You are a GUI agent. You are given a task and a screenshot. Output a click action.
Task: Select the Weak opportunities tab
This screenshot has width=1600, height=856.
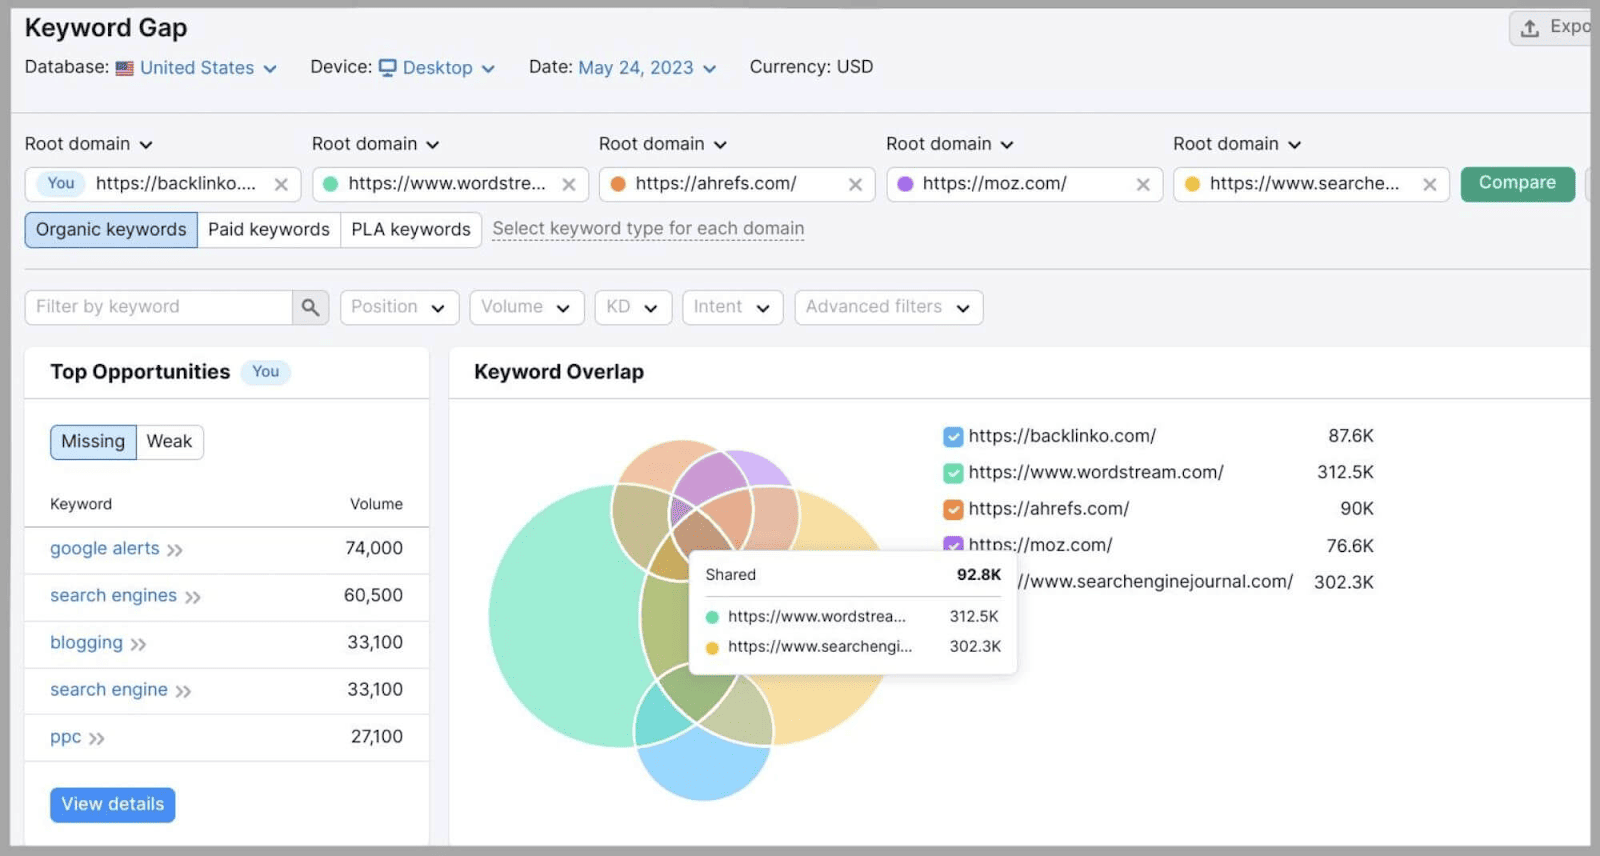(169, 442)
